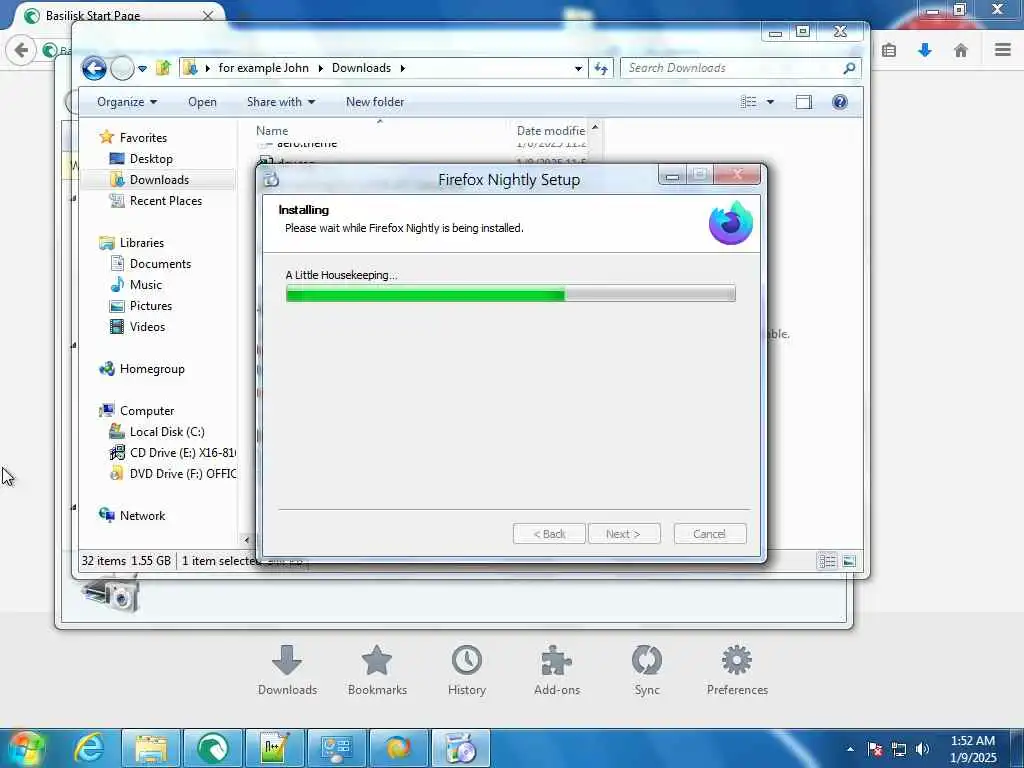Click file list scroll up arrow
Viewport: 1024px width, 768px height.
point(595,127)
